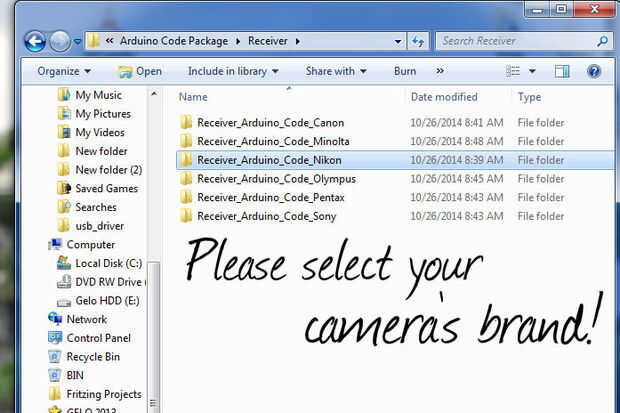Sort by Name column header
The image size is (620, 413).
tap(193, 97)
